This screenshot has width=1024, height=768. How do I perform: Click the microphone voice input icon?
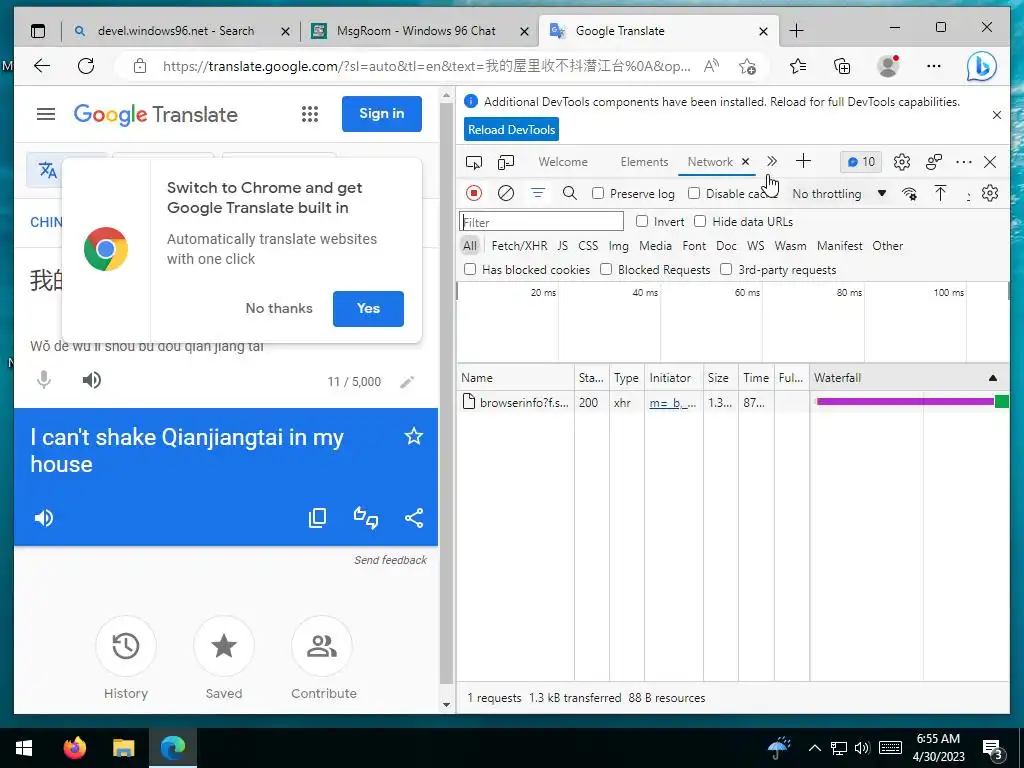[x=44, y=380]
